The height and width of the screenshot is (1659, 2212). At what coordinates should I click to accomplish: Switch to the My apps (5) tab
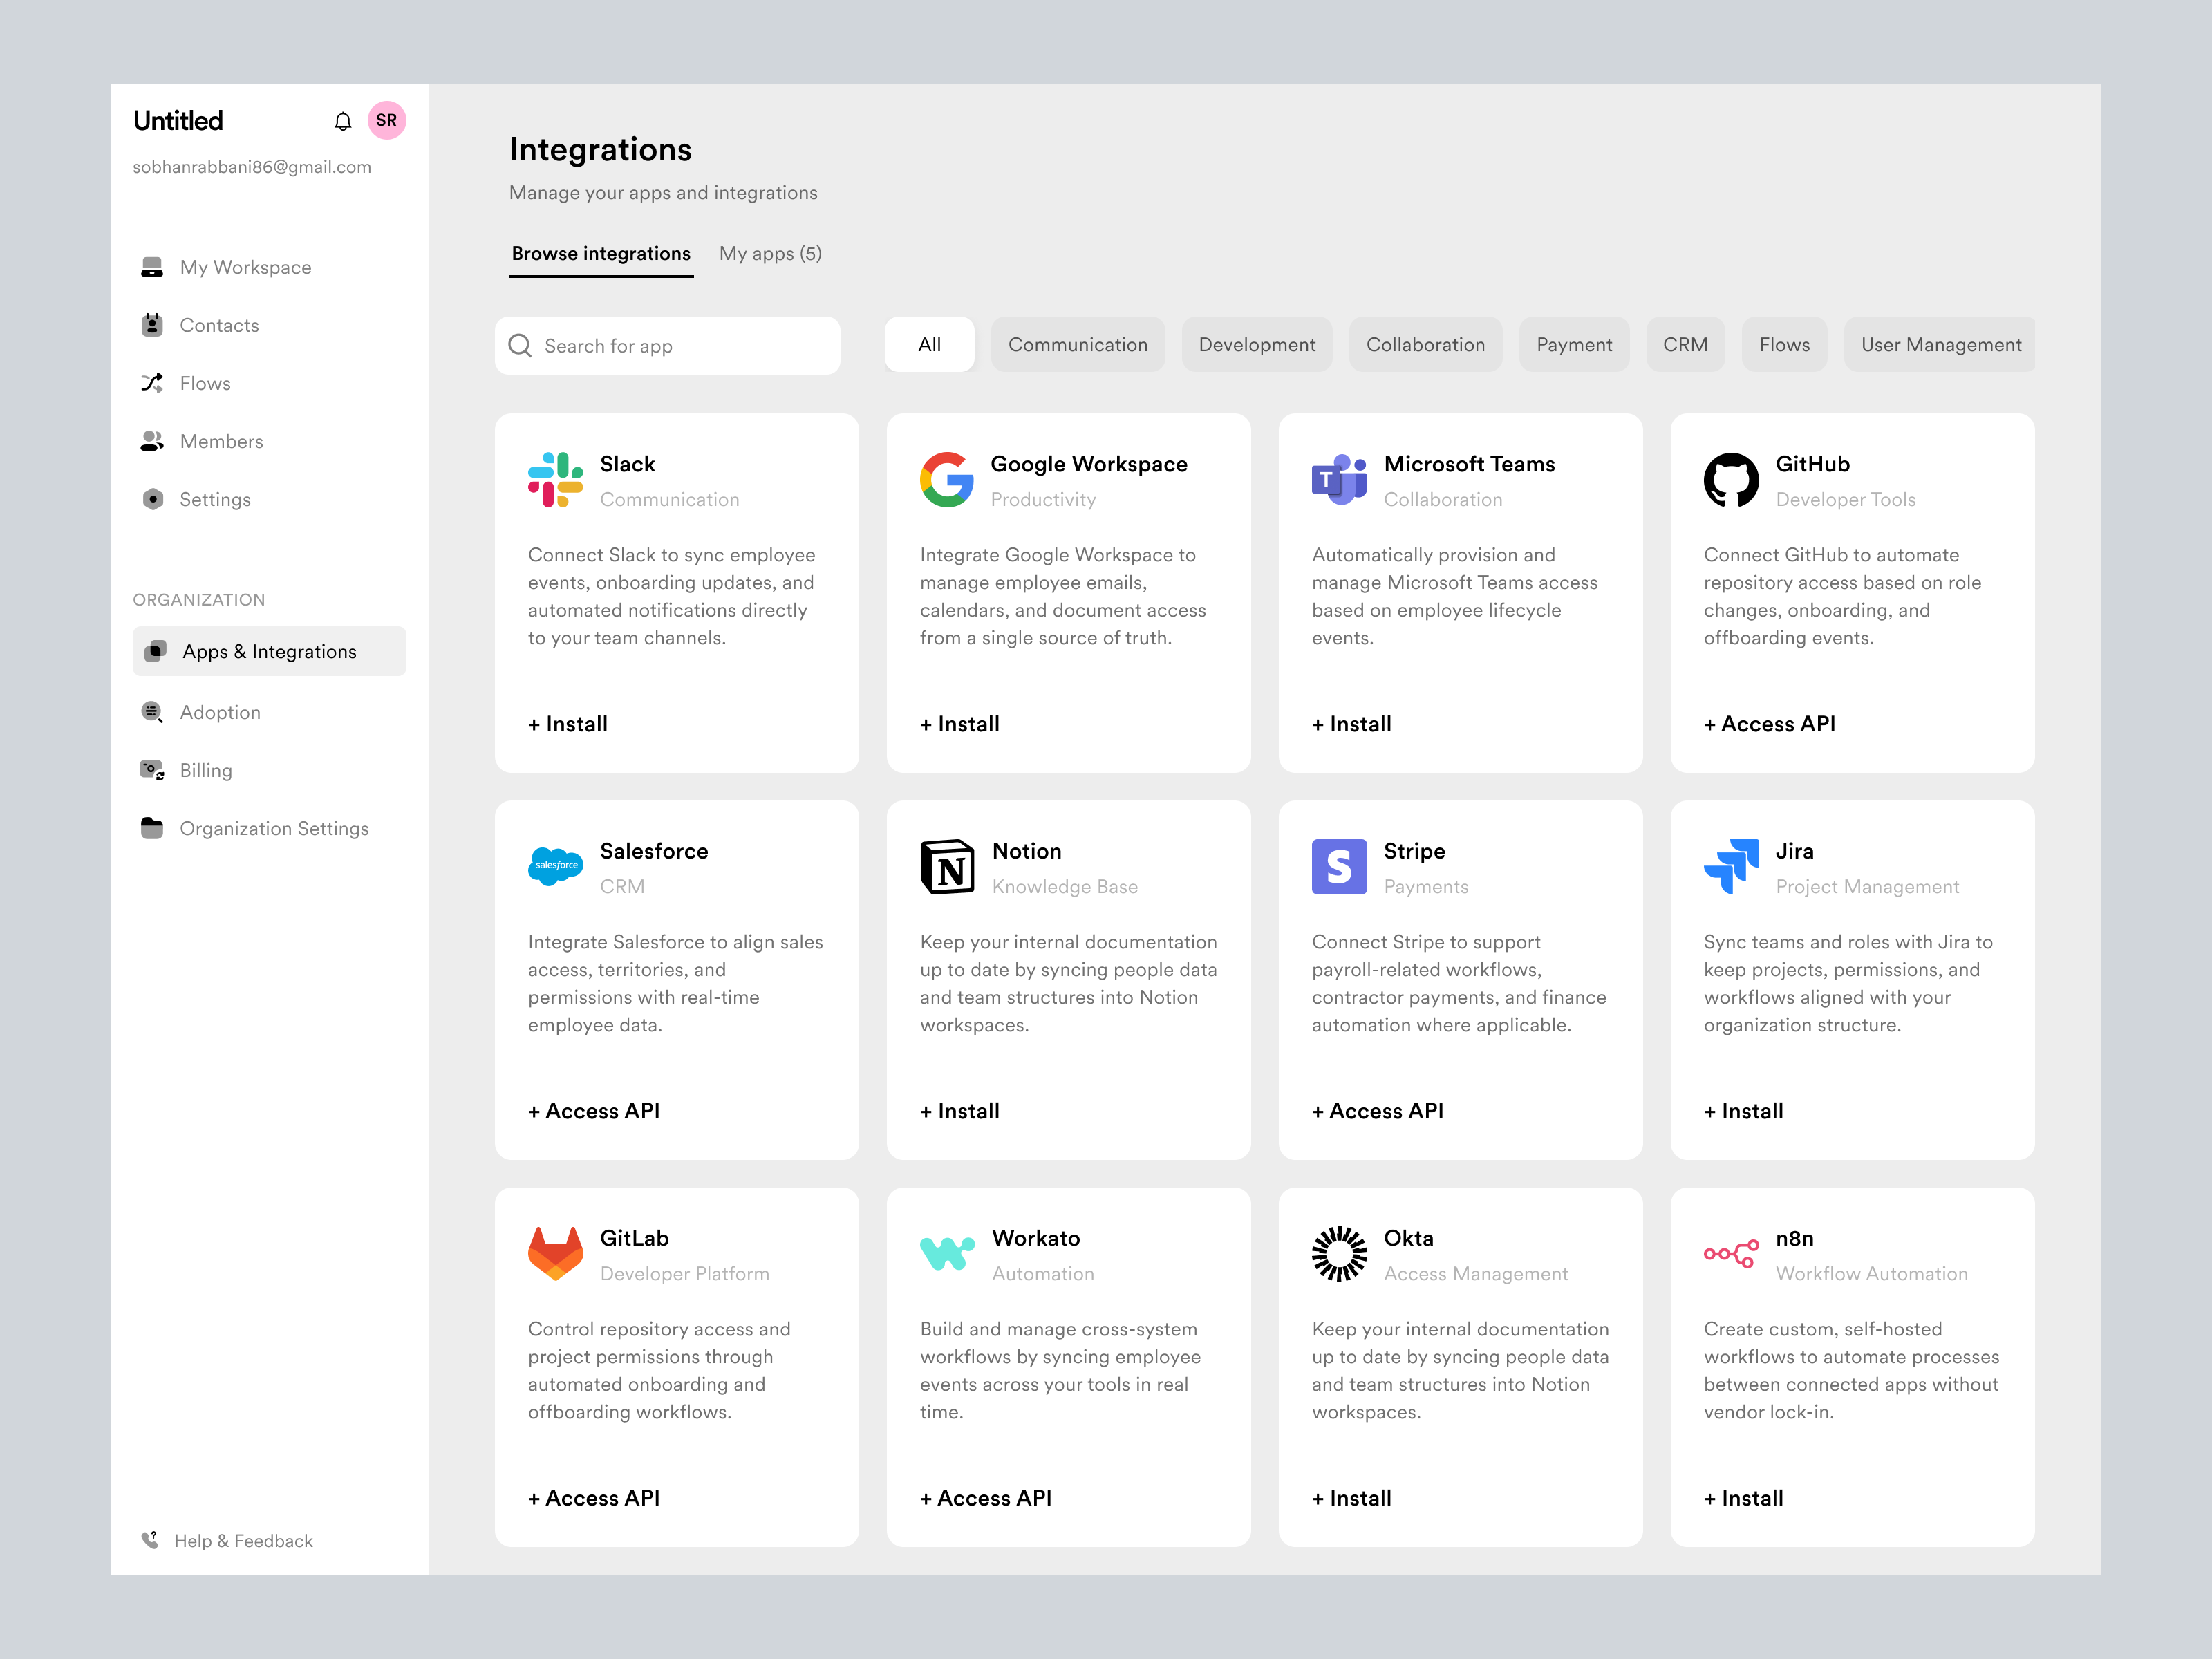coord(770,254)
